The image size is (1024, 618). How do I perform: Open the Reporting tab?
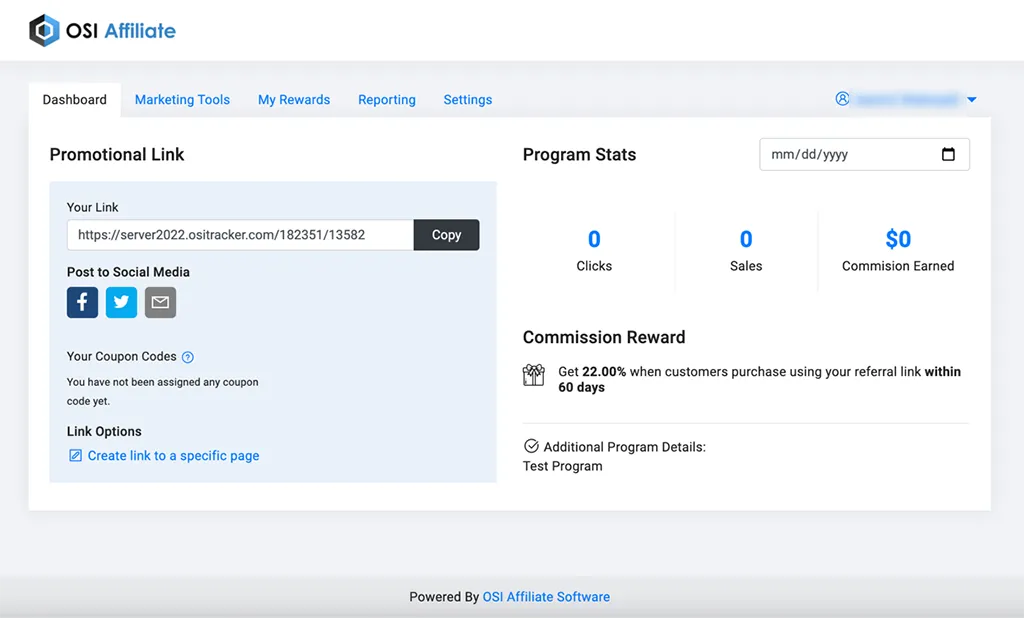click(x=387, y=99)
